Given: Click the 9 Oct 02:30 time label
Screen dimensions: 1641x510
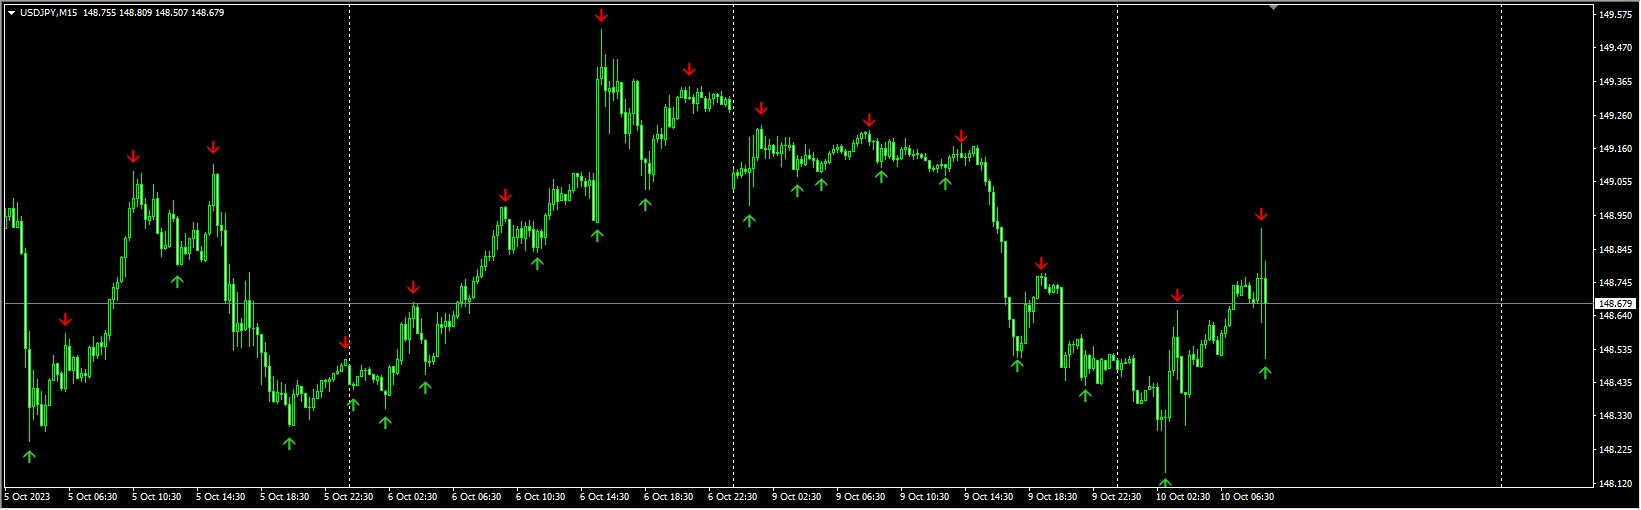Looking at the screenshot, I should click(796, 496).
